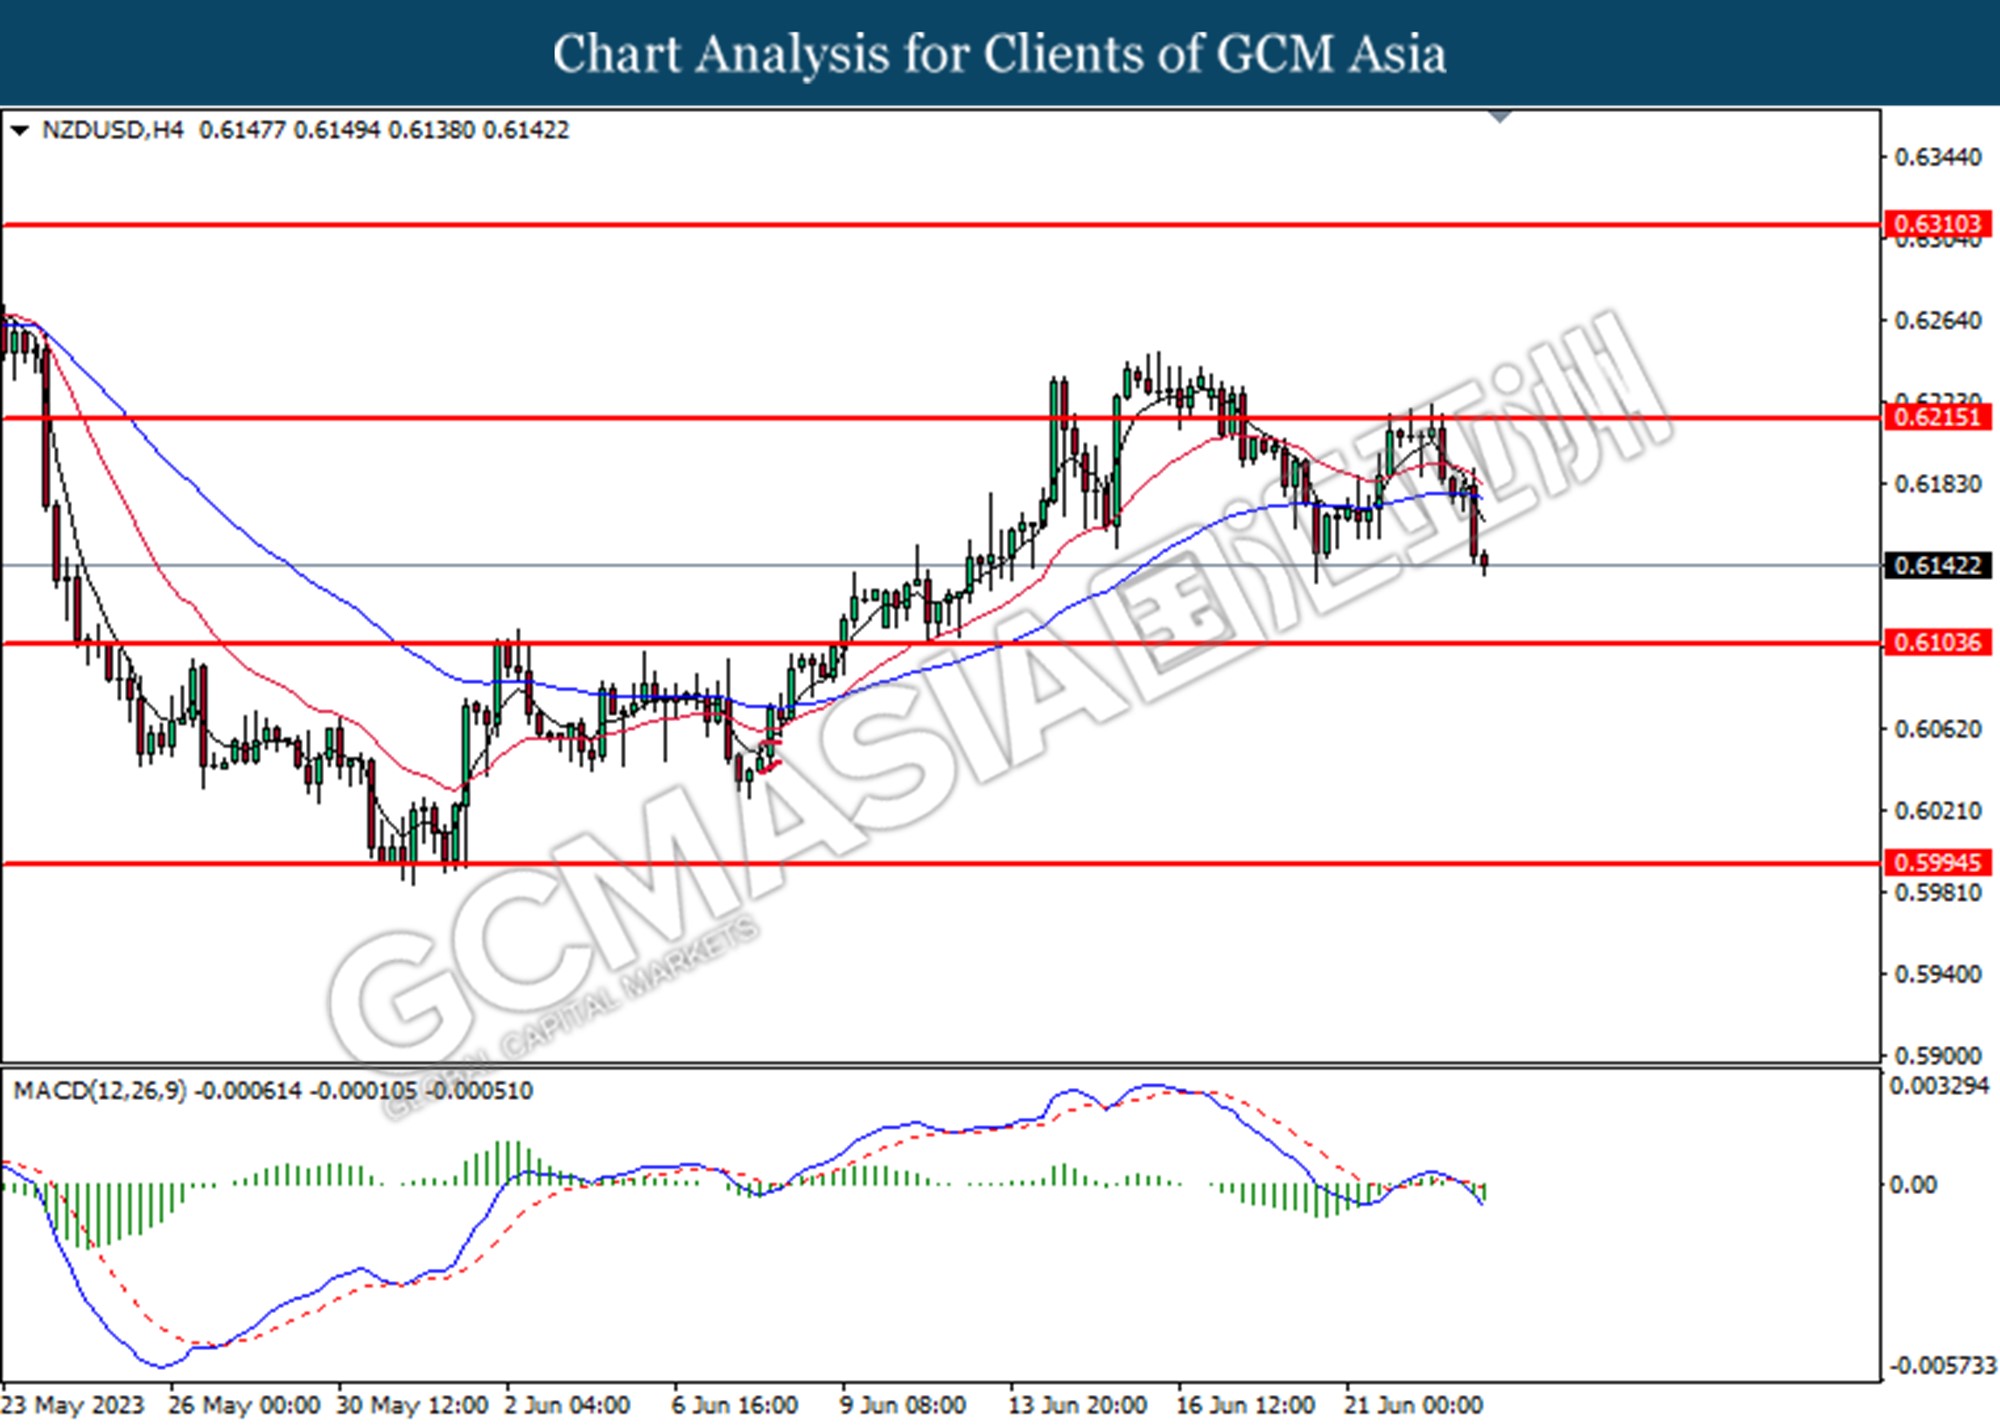The height and width of the screenshot is (1428, 2000).
Task: Click the 0.61830 price axis value
Action: coord(1938,484)
